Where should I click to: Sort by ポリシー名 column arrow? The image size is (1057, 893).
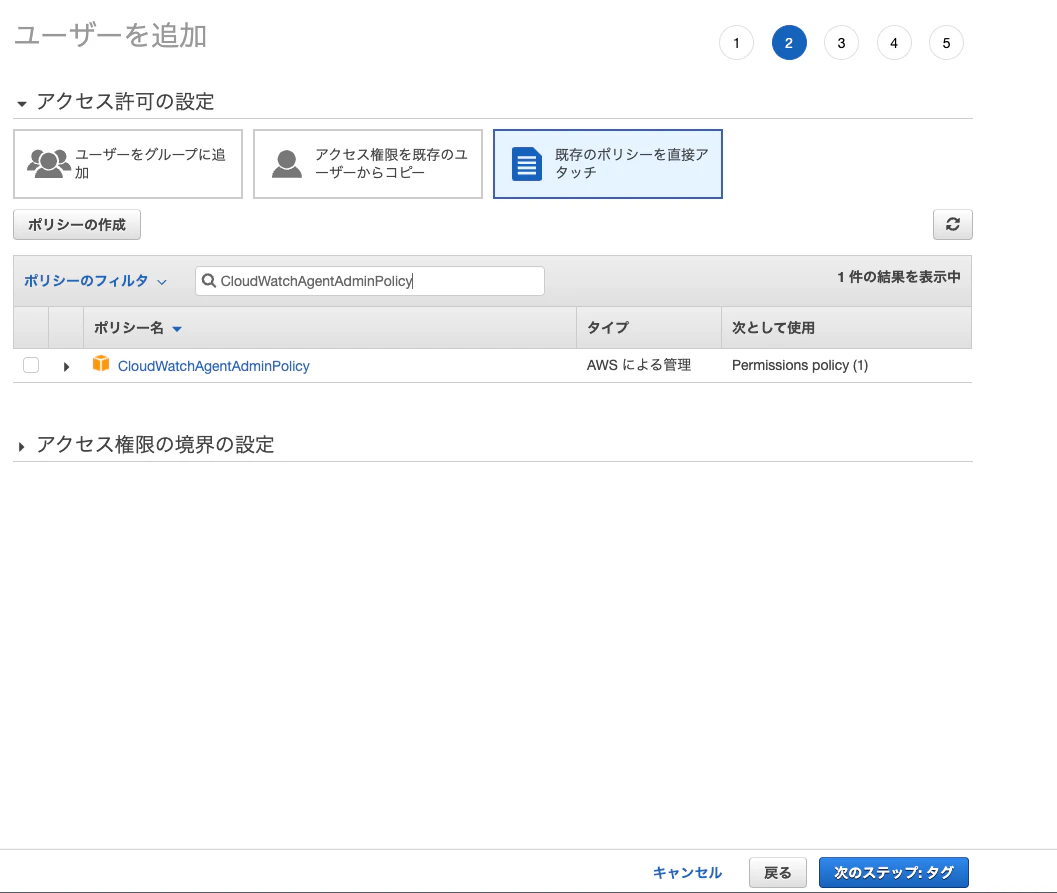177,329
